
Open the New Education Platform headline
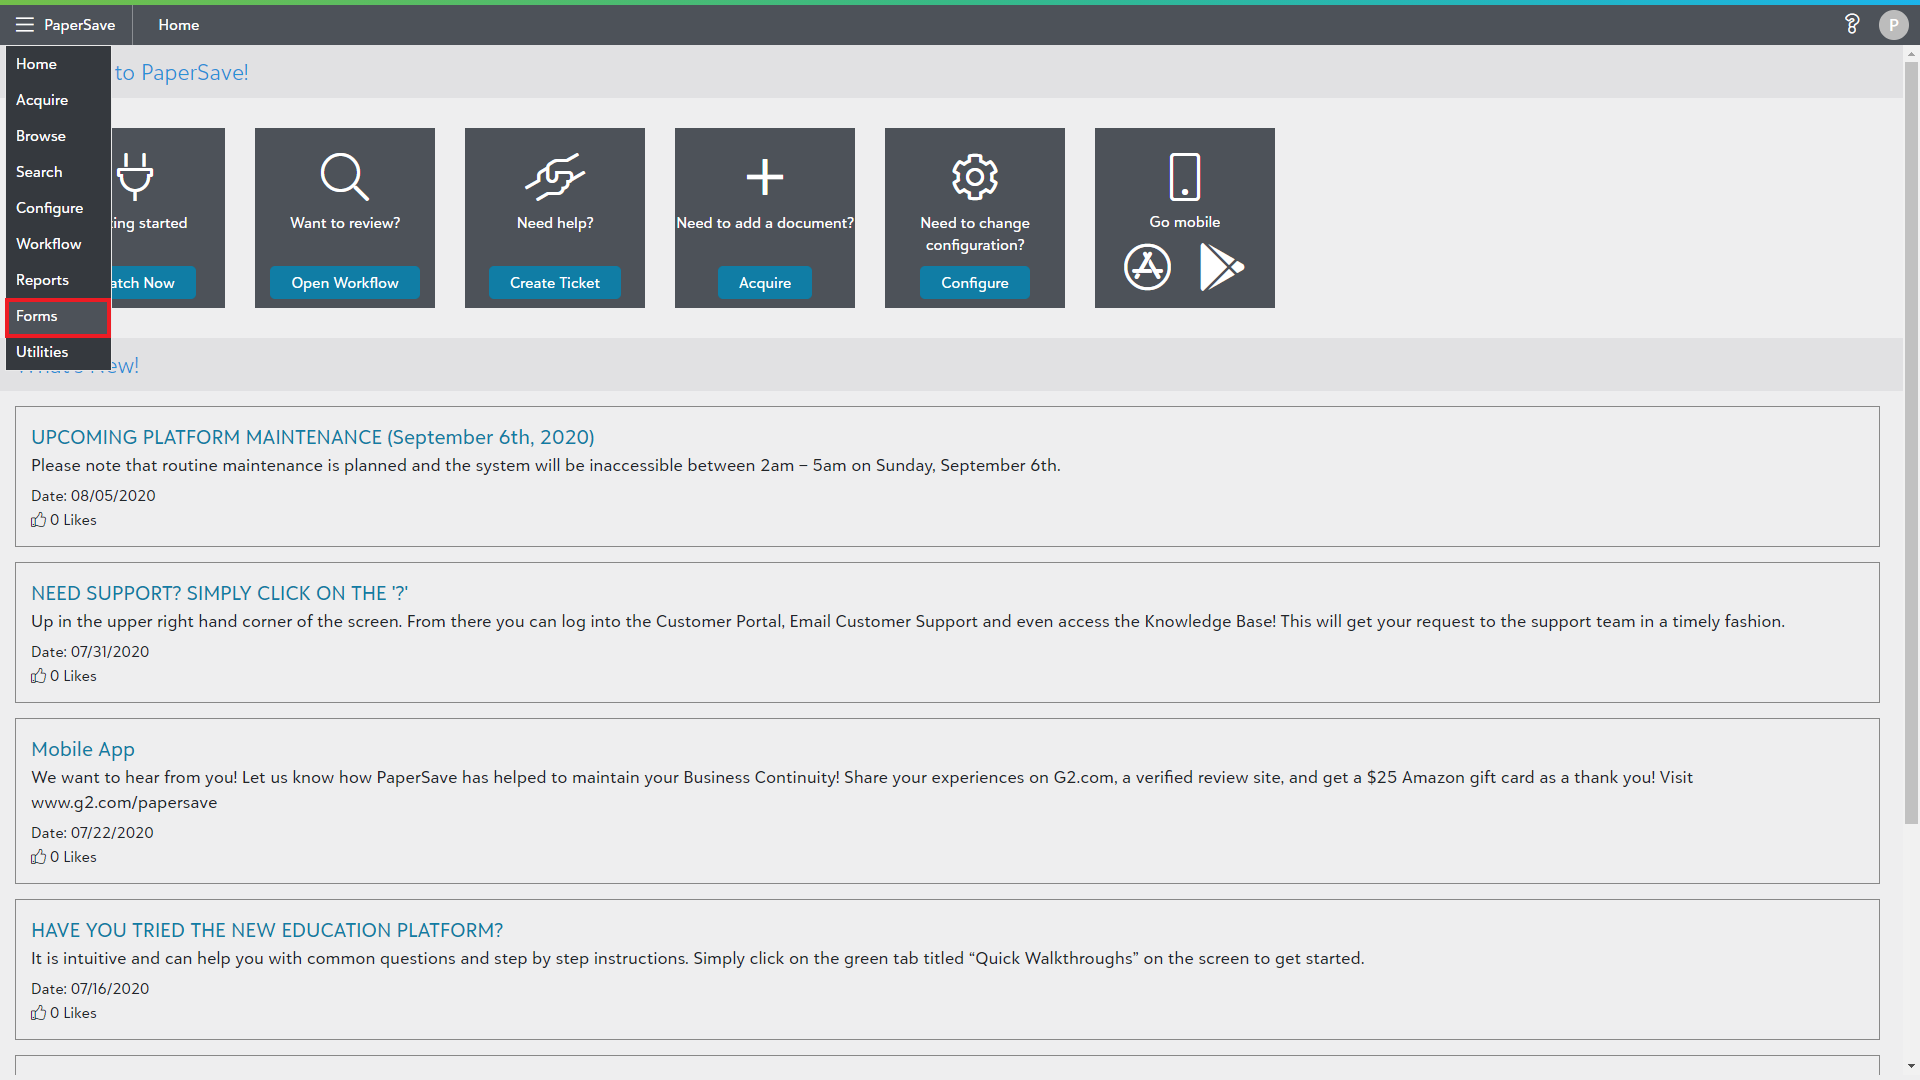(267, 930)
